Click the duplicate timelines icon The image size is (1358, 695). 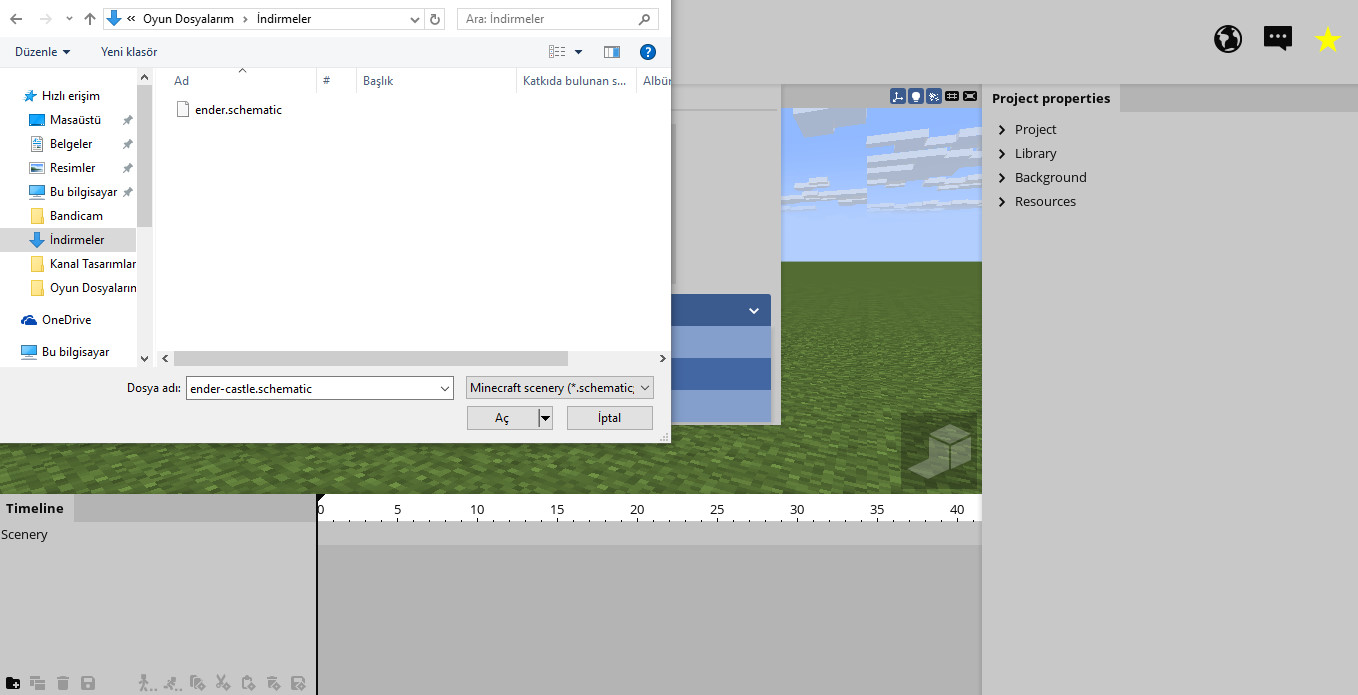click(38, 683)
